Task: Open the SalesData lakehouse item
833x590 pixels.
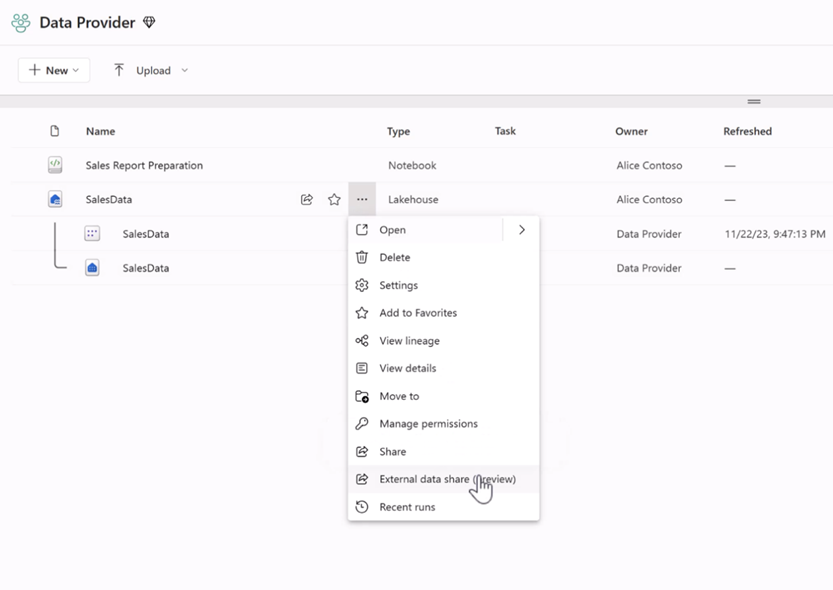Action: pyautogui.click(x=109, y=200)
